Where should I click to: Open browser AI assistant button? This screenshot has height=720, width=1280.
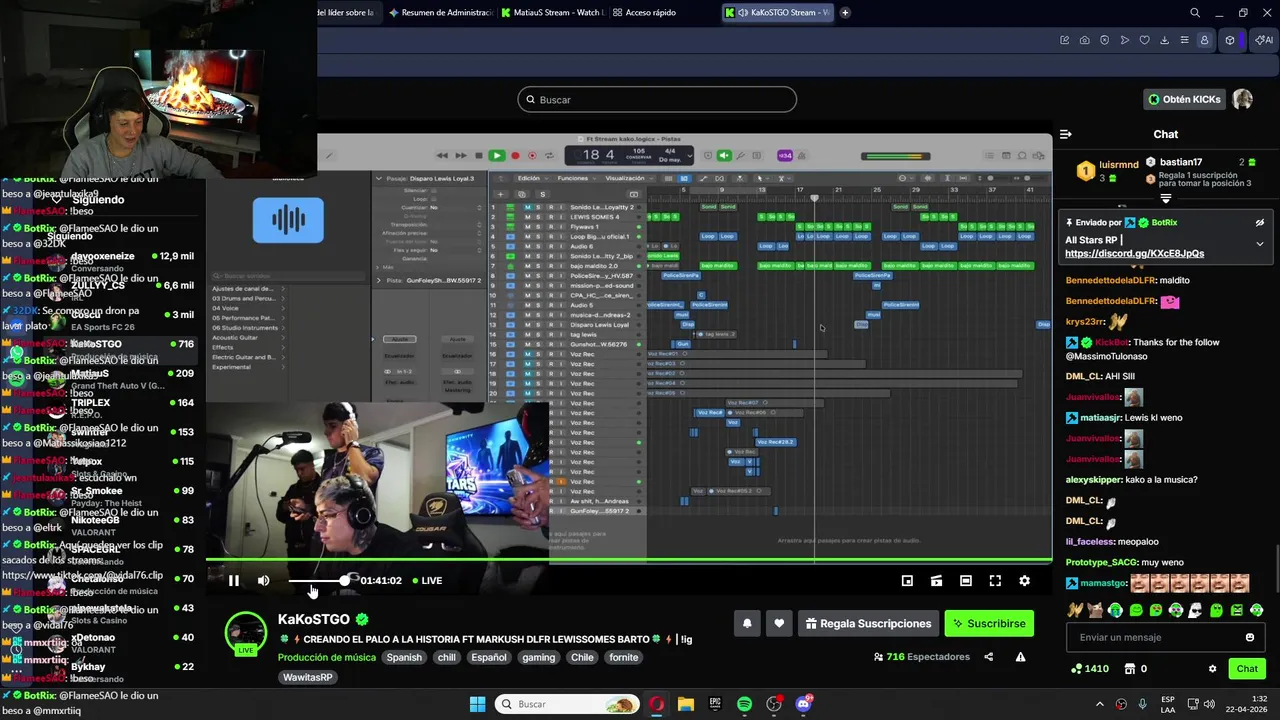click(x=1265, y=40)
